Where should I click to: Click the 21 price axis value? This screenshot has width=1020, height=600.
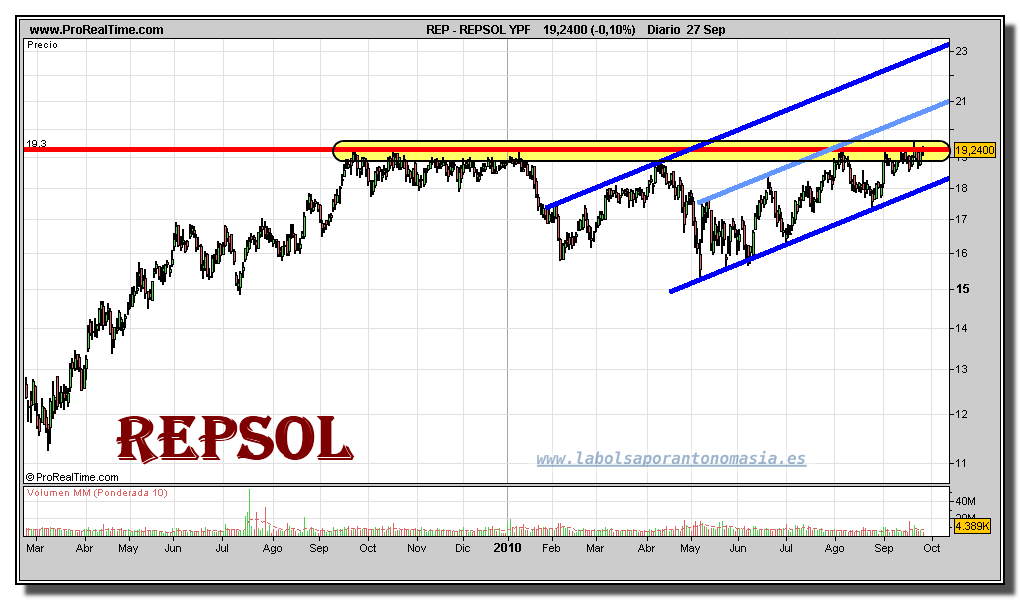tap(961, 101)
